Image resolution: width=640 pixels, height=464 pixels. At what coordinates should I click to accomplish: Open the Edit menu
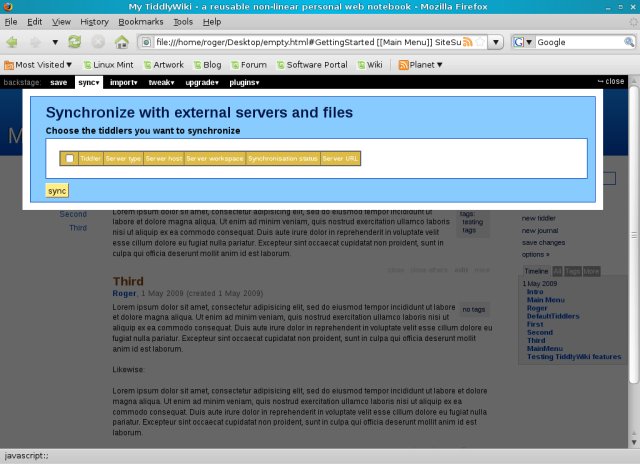35,22
